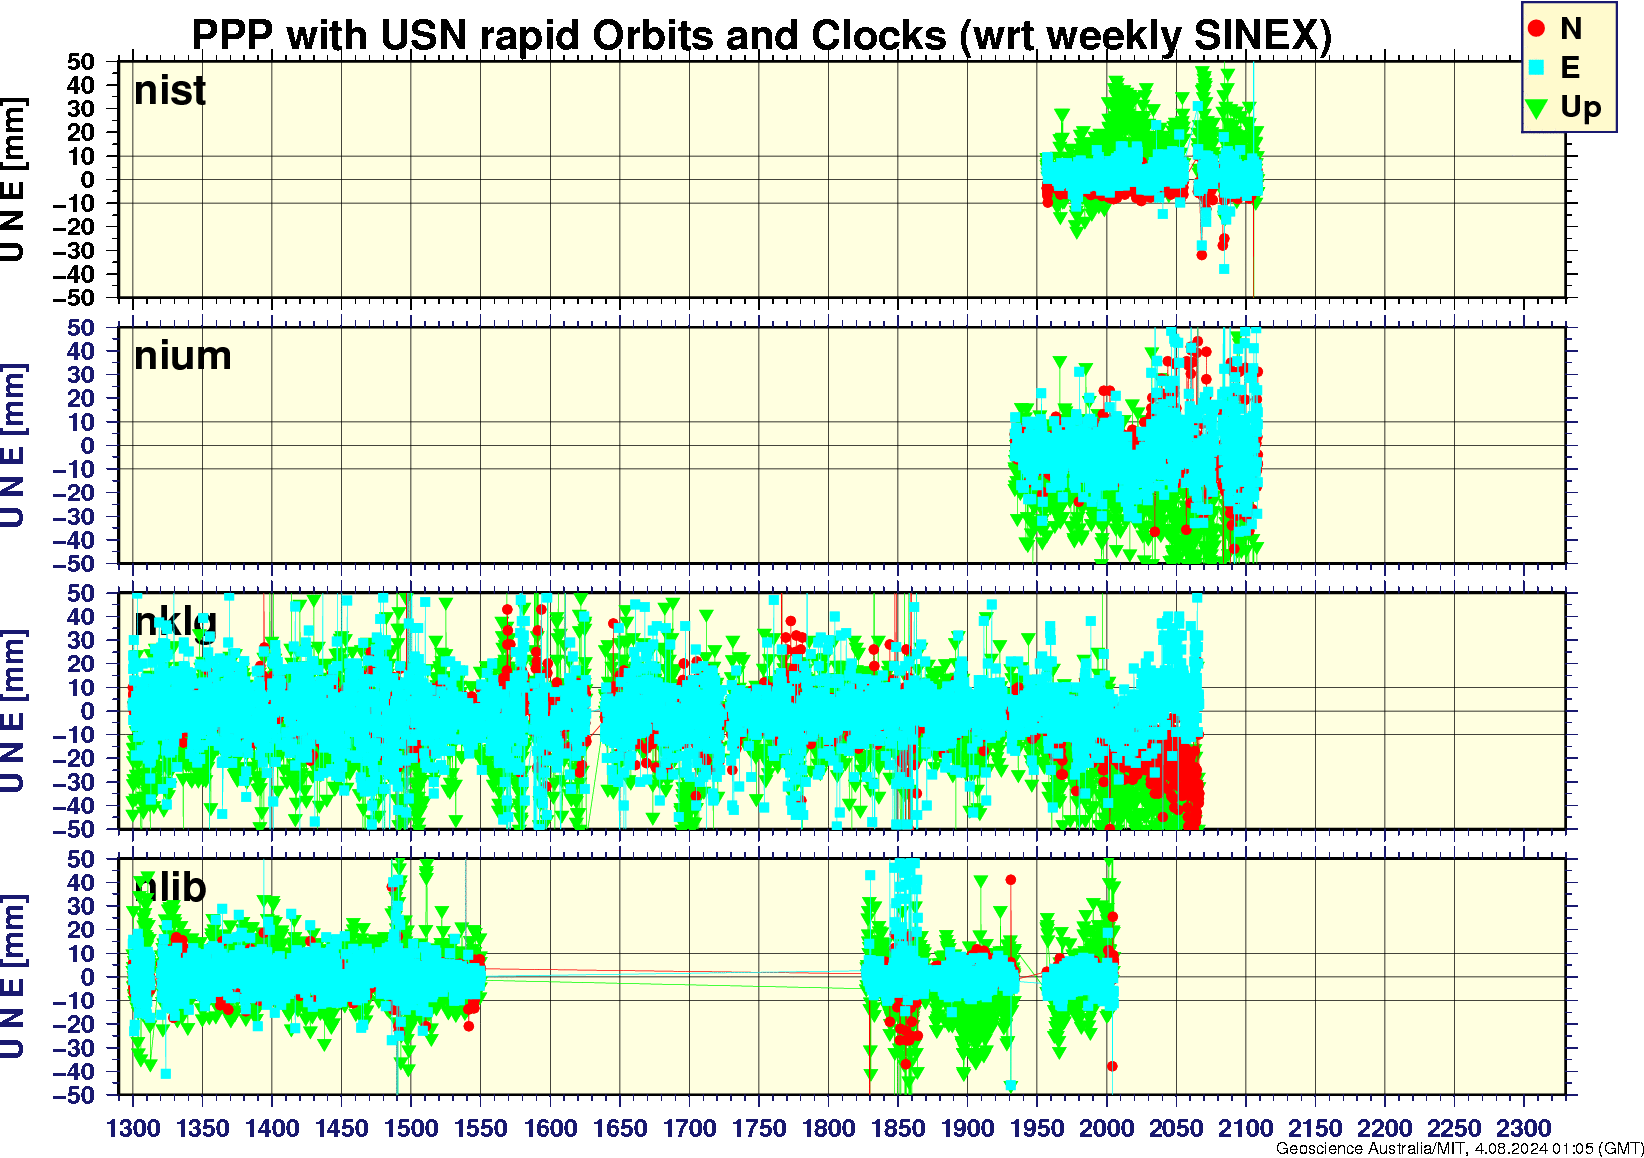This screenshot has width=1644, height=1158.
Task: Click the -50 y-axis label of nist panel
Action: pyautogui.click(x=73, y=298)
